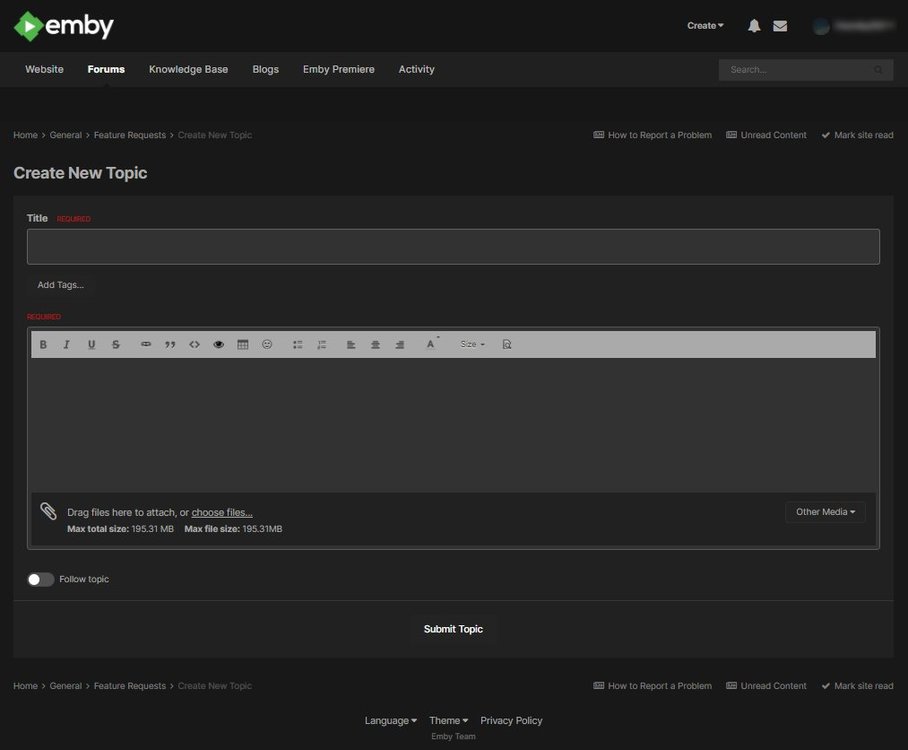Image resolution: width=908 pixels, height=750 pixels.
Task: Open the emoji picker
Action: tap(267, 345)
